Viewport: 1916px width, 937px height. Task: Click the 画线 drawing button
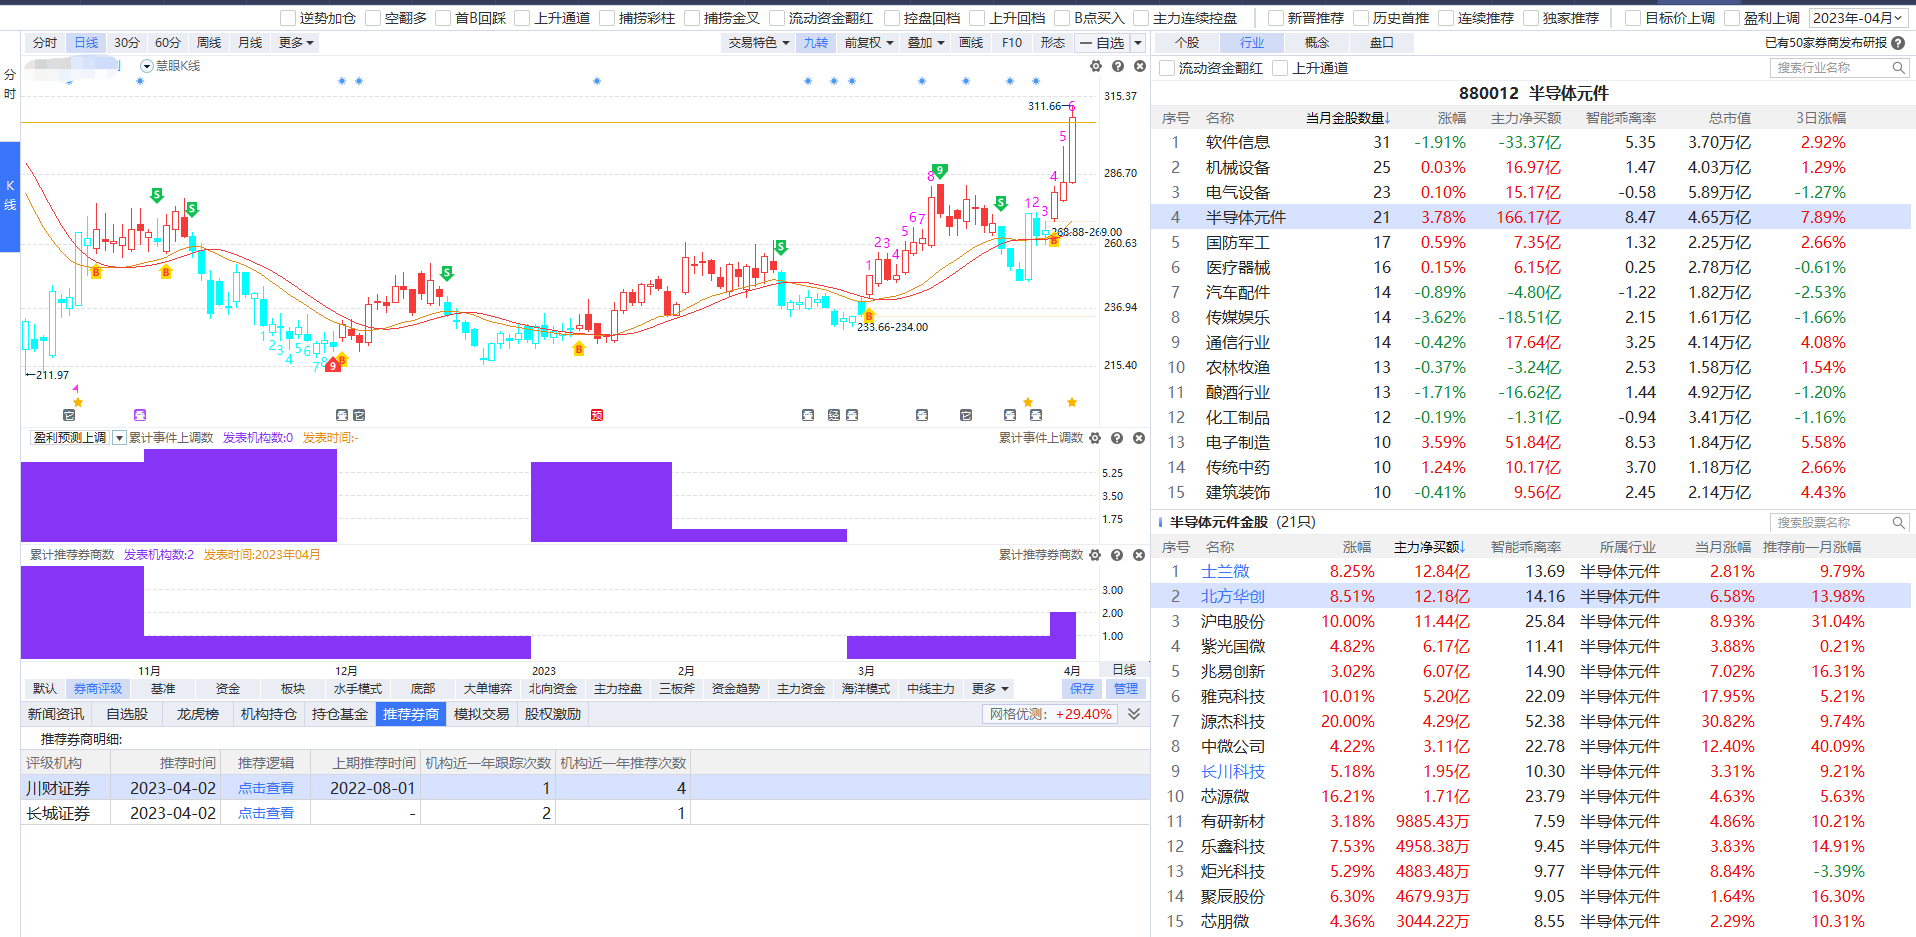pos(971,43)
